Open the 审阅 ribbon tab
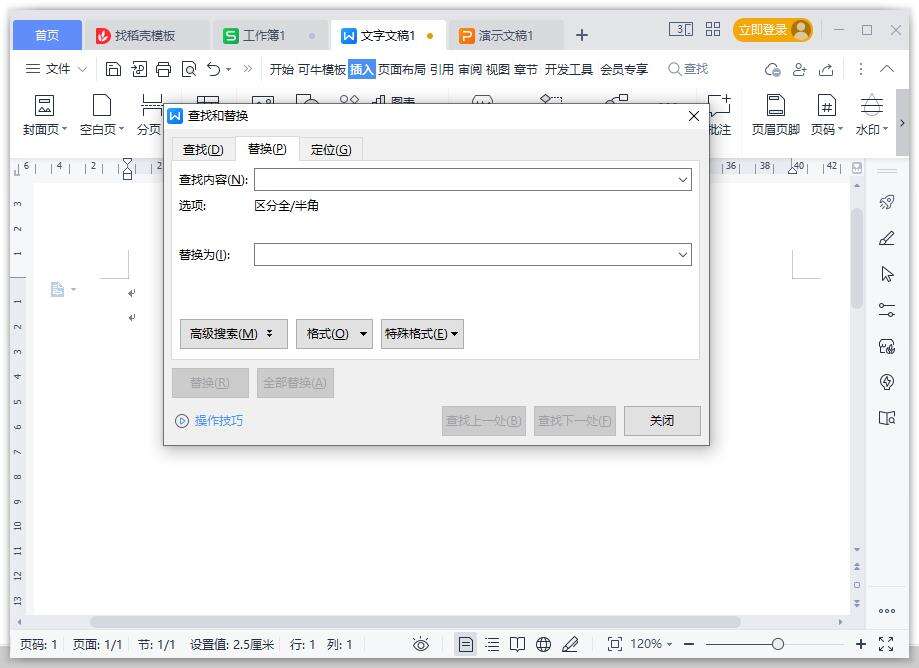Image resolution: width=919 pixels, height=668 pixels. pos(469,70)
